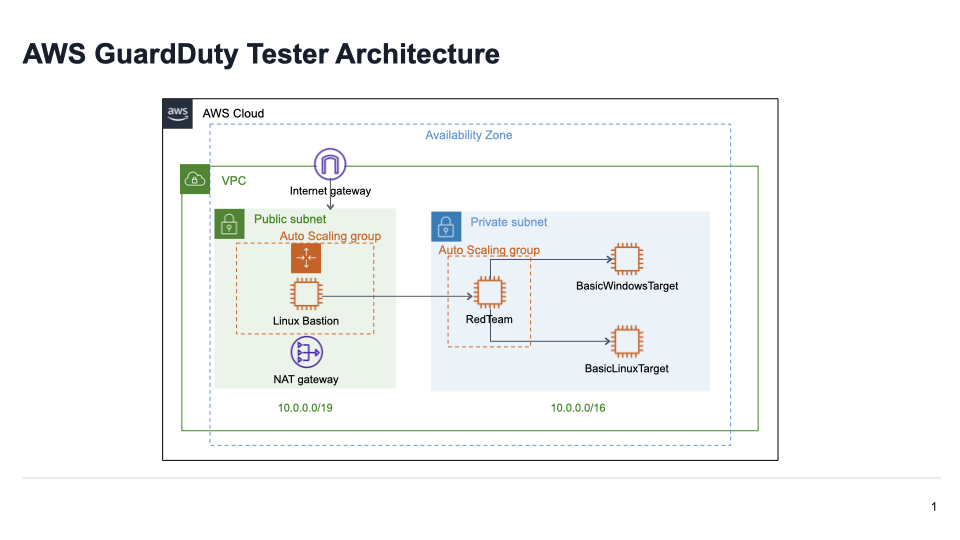This screenshot has height=540, width=960.
Task: Select the VPC label text
Action: click(234, 181)
